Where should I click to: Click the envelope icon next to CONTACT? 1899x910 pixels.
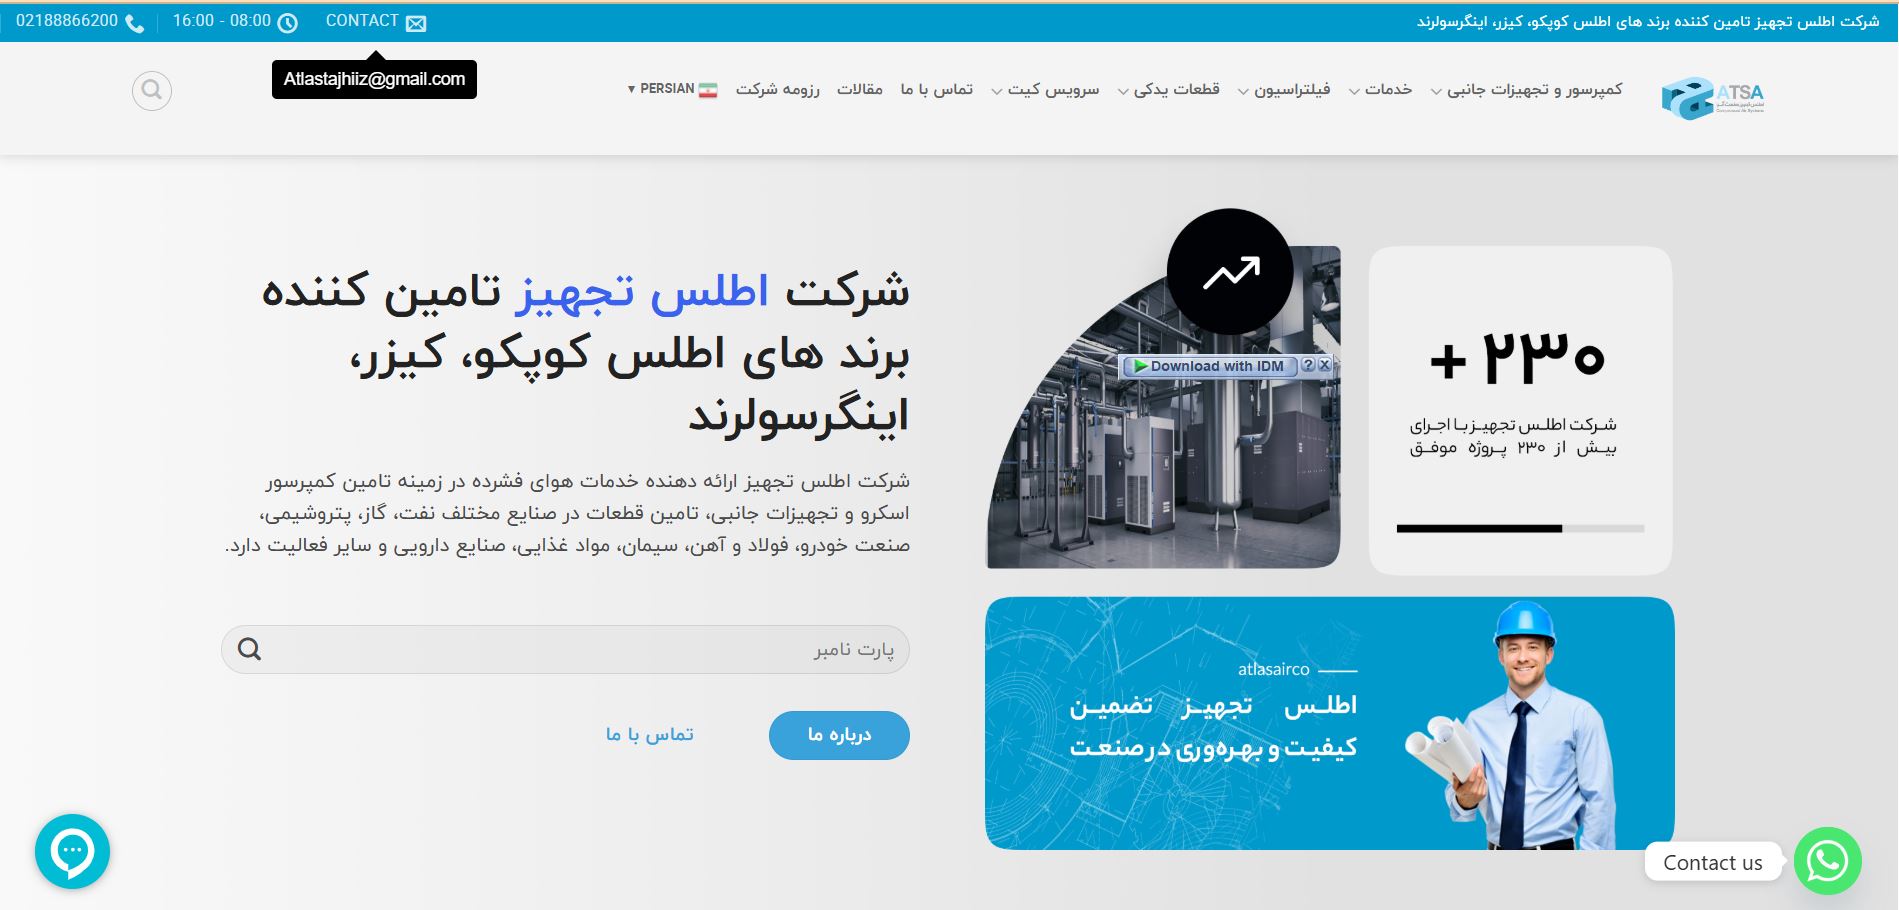(416, 23)
